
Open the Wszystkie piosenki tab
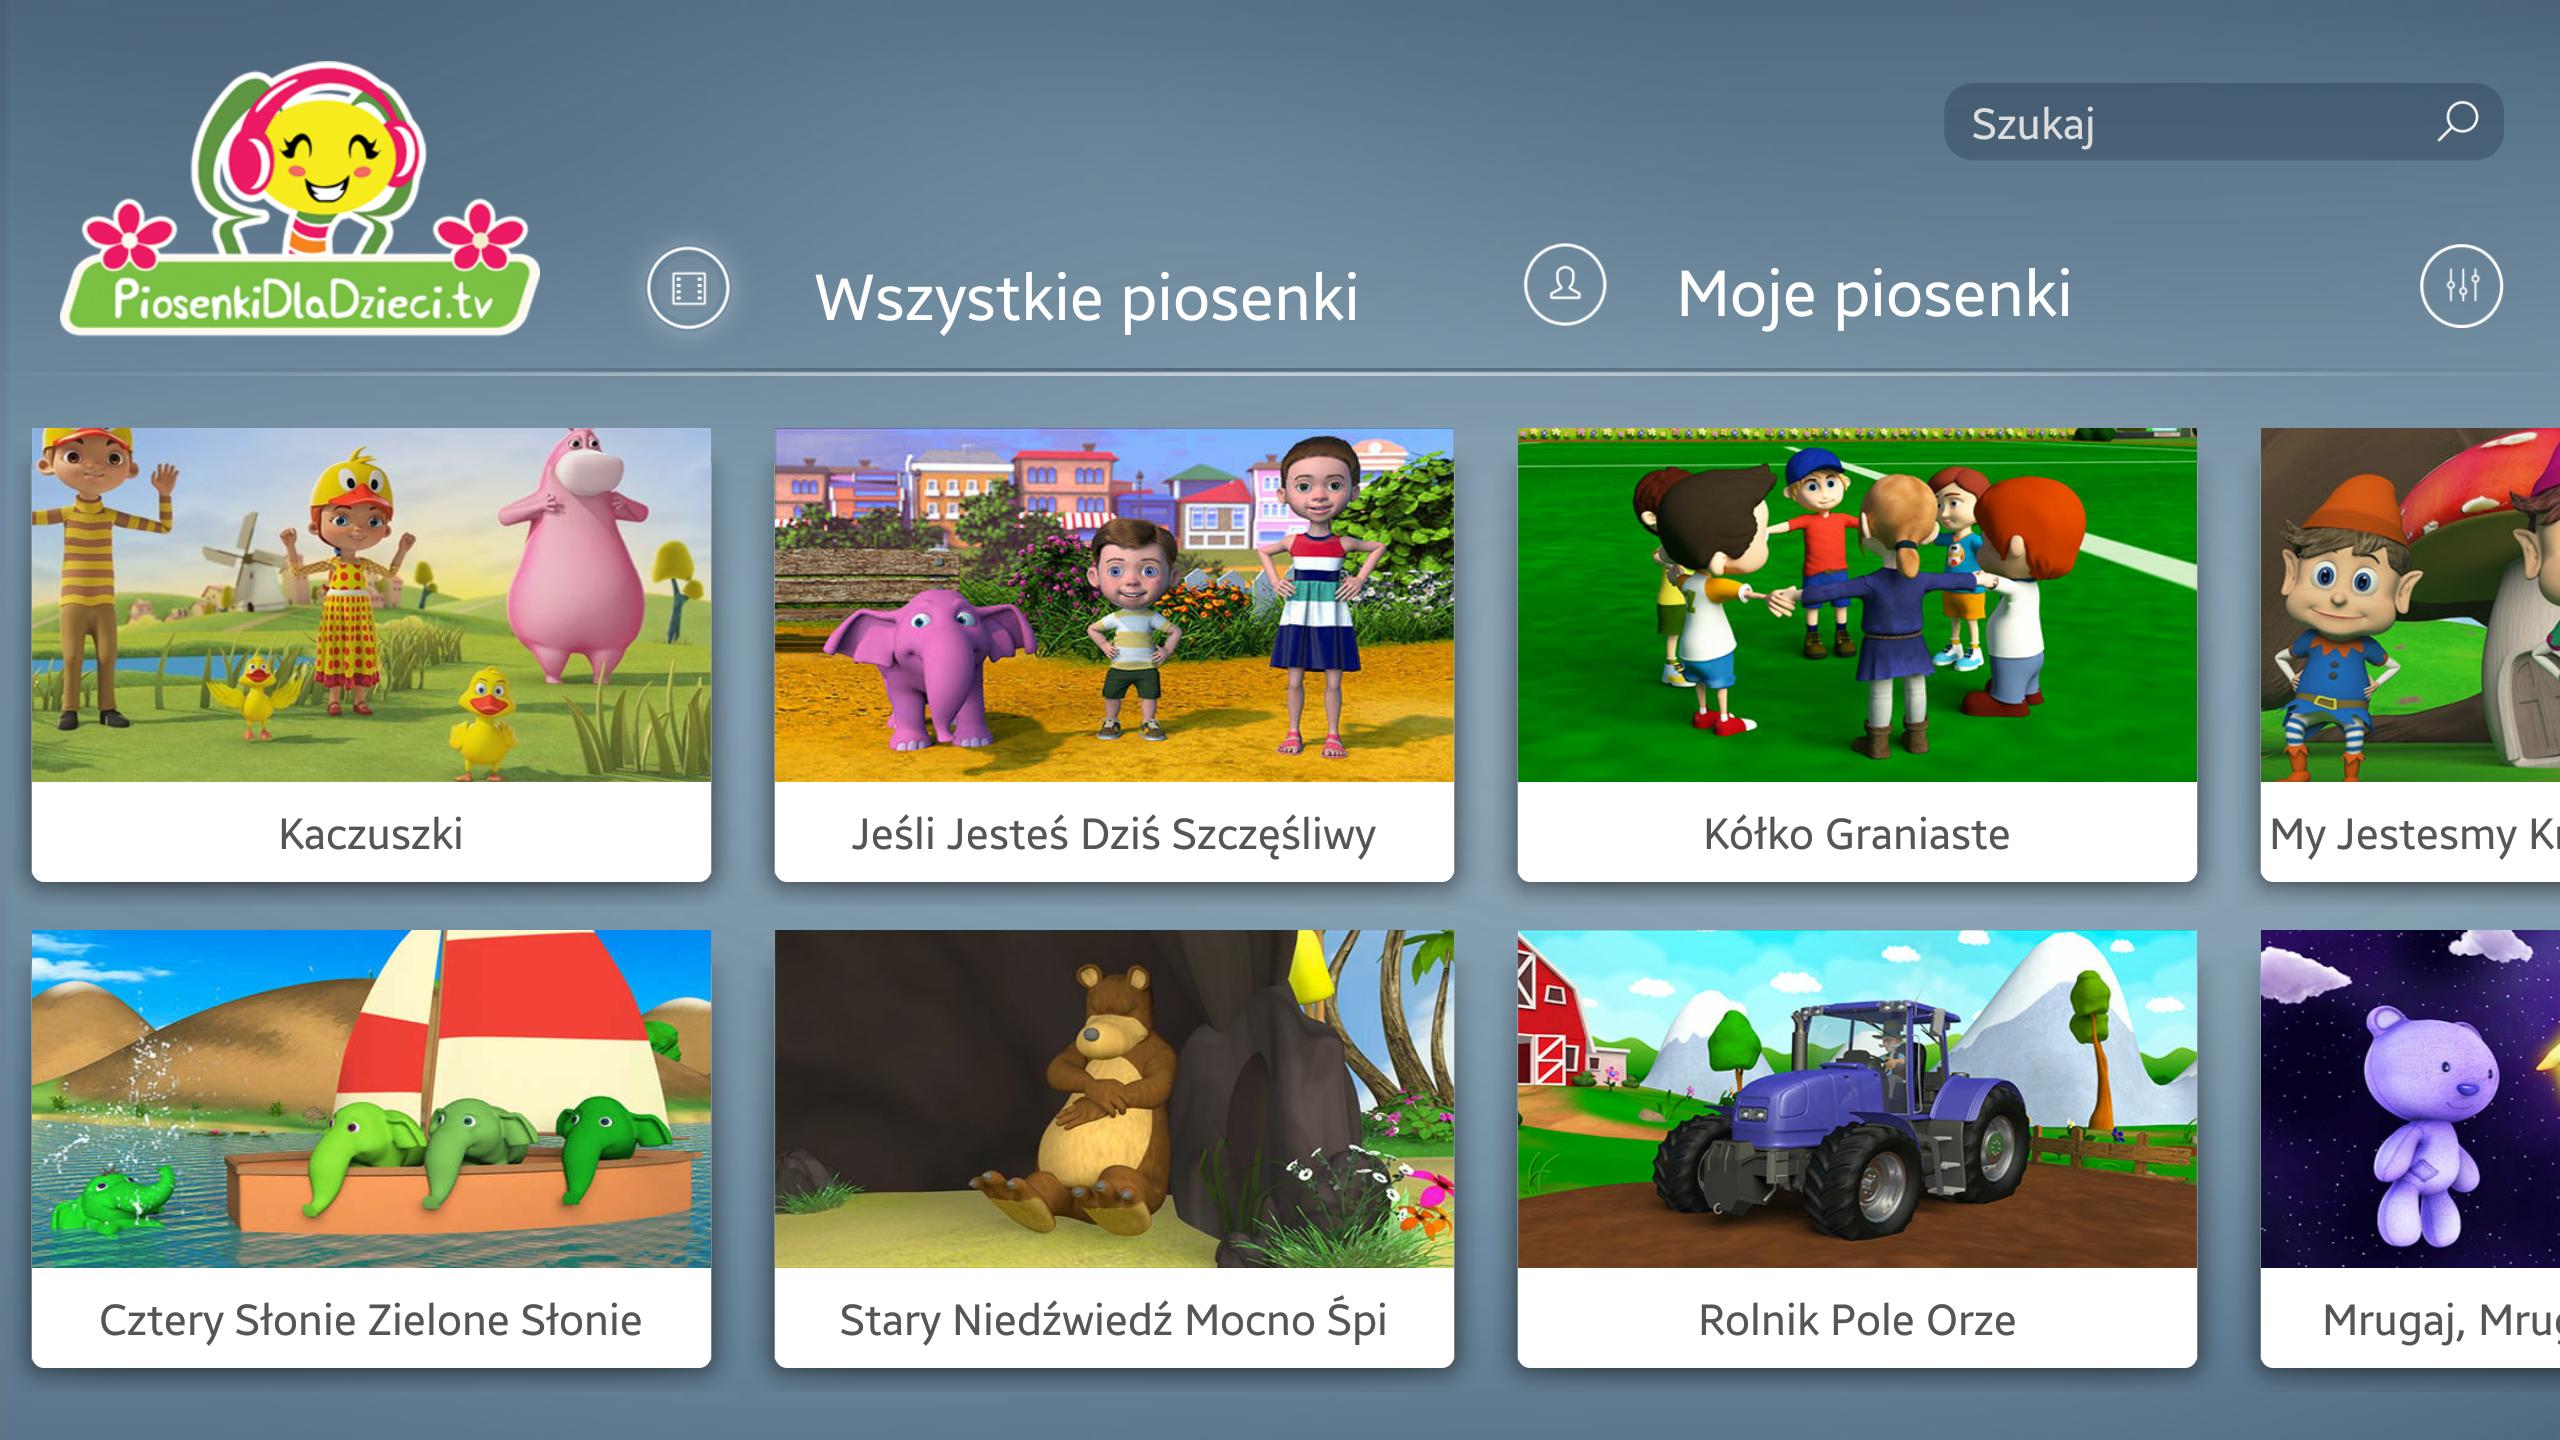click(x=1087, y=298)
